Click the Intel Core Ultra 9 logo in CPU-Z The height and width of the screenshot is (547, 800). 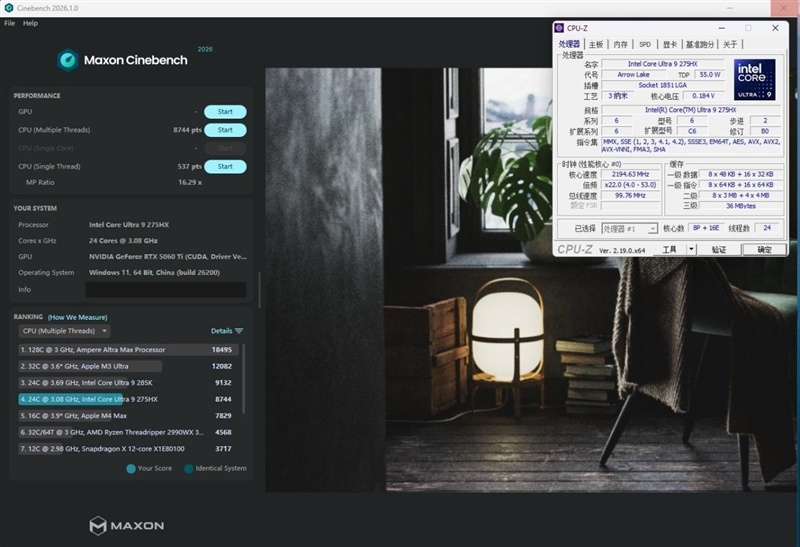click(755, 80)
